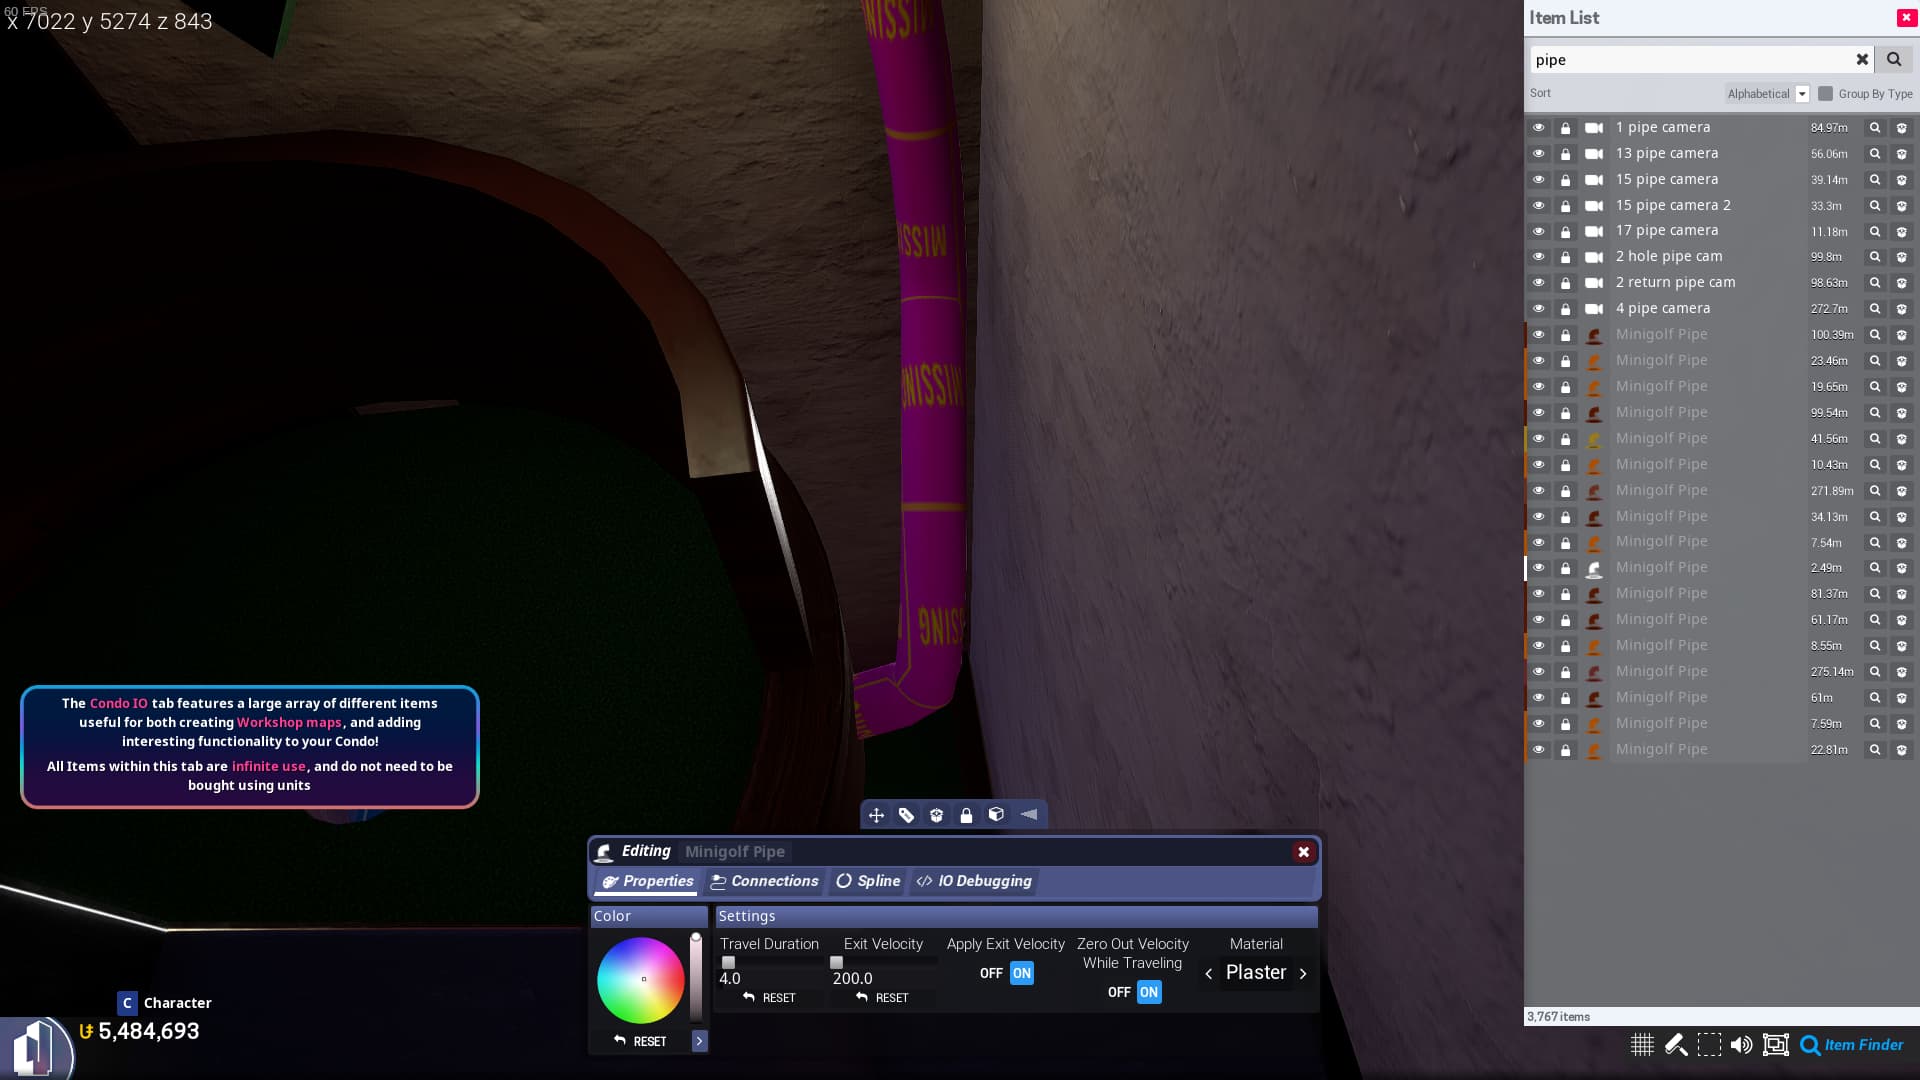Image resolution: width=1920 pixels, height=1080 pixels.
Task: Click camera icon of 2 hole pipe cam
Action: pyautogui.click(x=1594, y=257)
